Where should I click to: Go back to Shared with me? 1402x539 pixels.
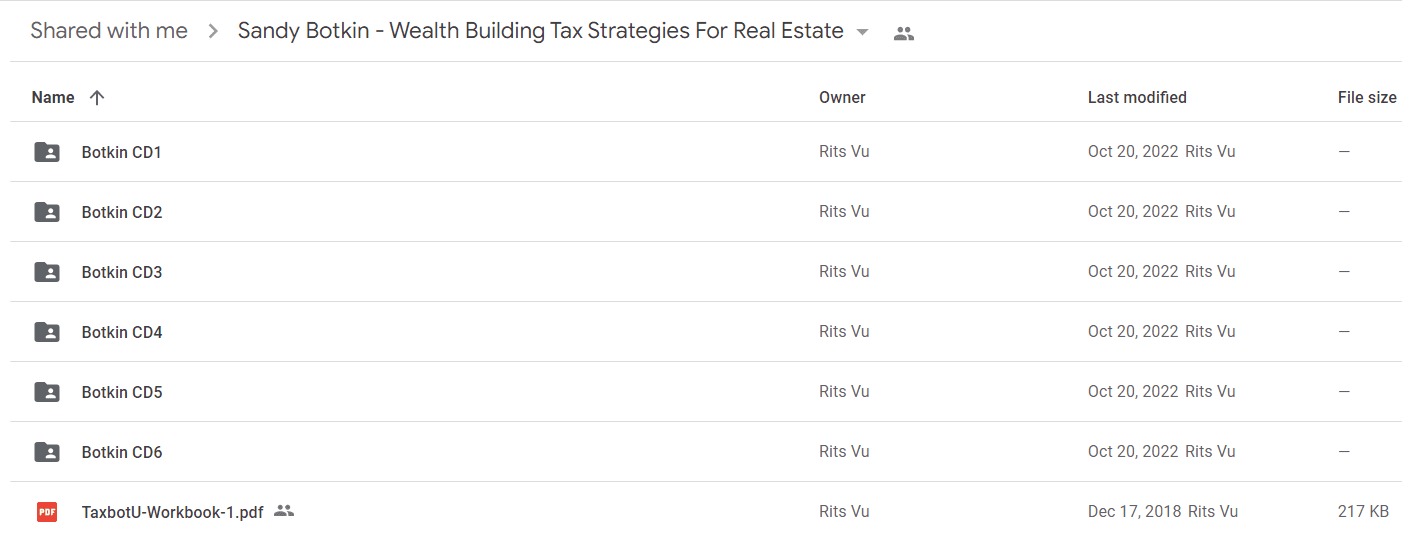[109, 31]
